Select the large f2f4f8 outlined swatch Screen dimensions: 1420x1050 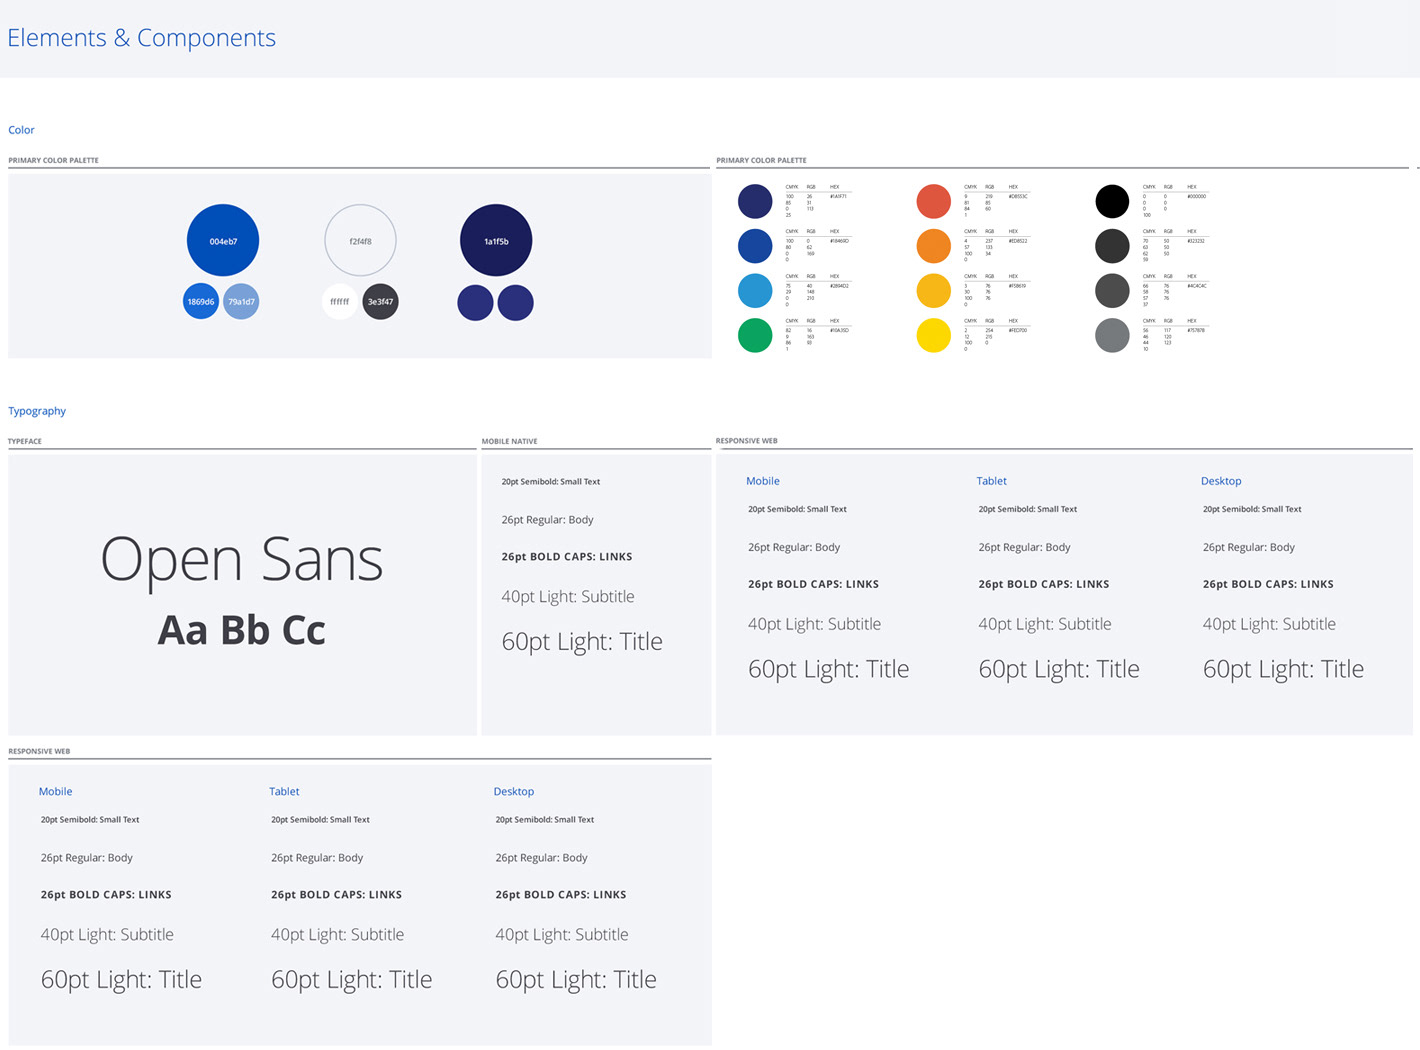tap(360, 240)
